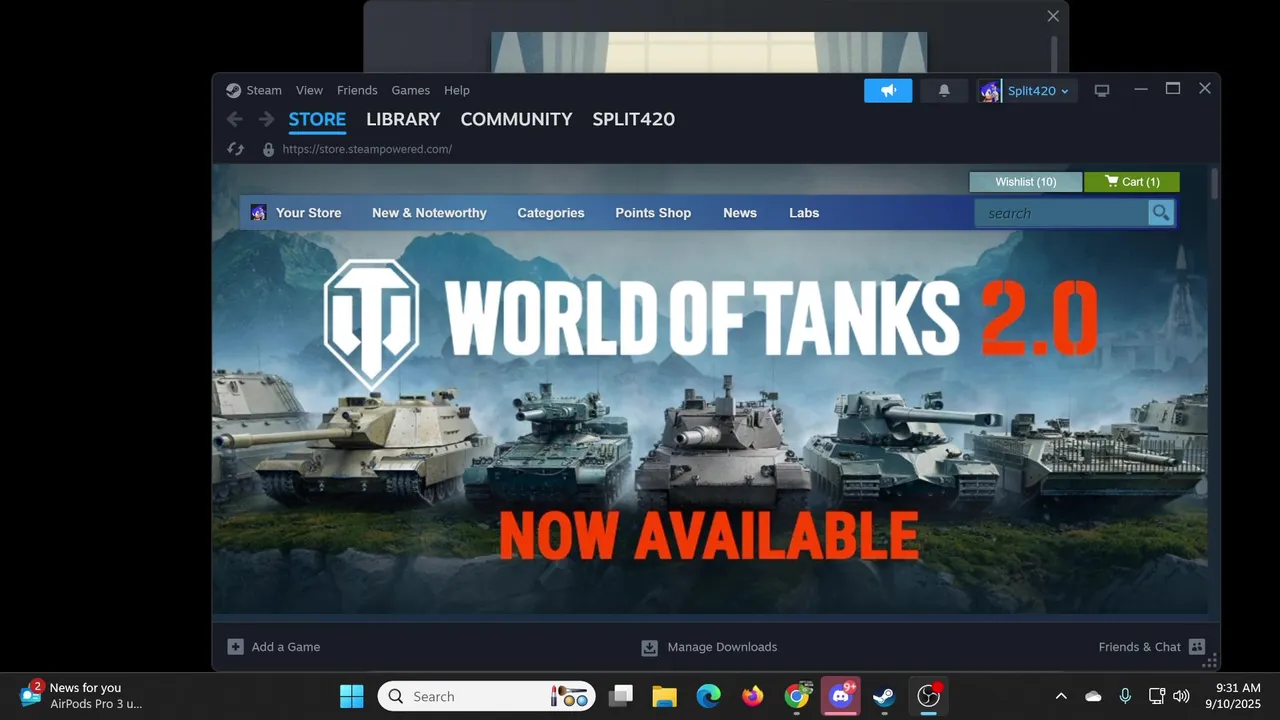The width and height of the screenshot is (1280, 720).
Task: Open the volume tray icon
Action: 1181,696
